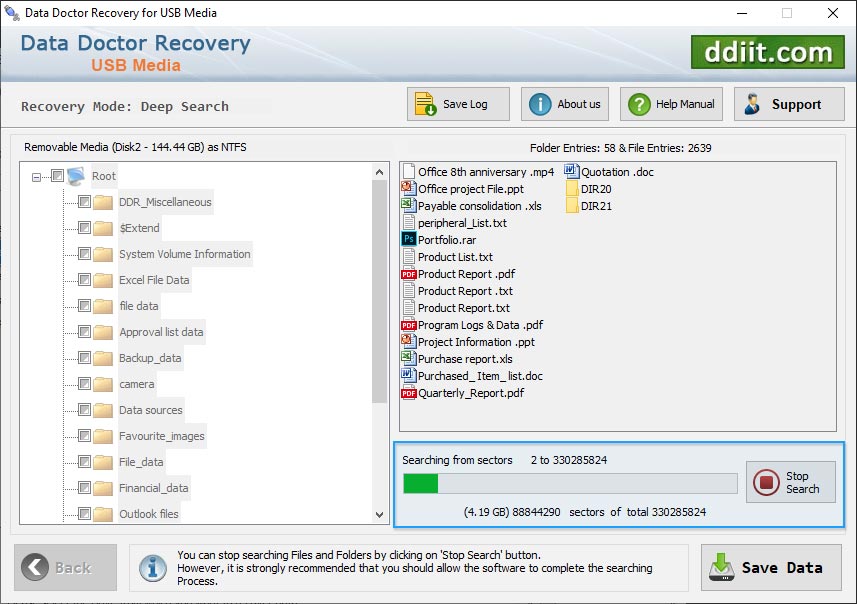Click the Stop Search button
This screenshot has height=604, width=857.
790,482
